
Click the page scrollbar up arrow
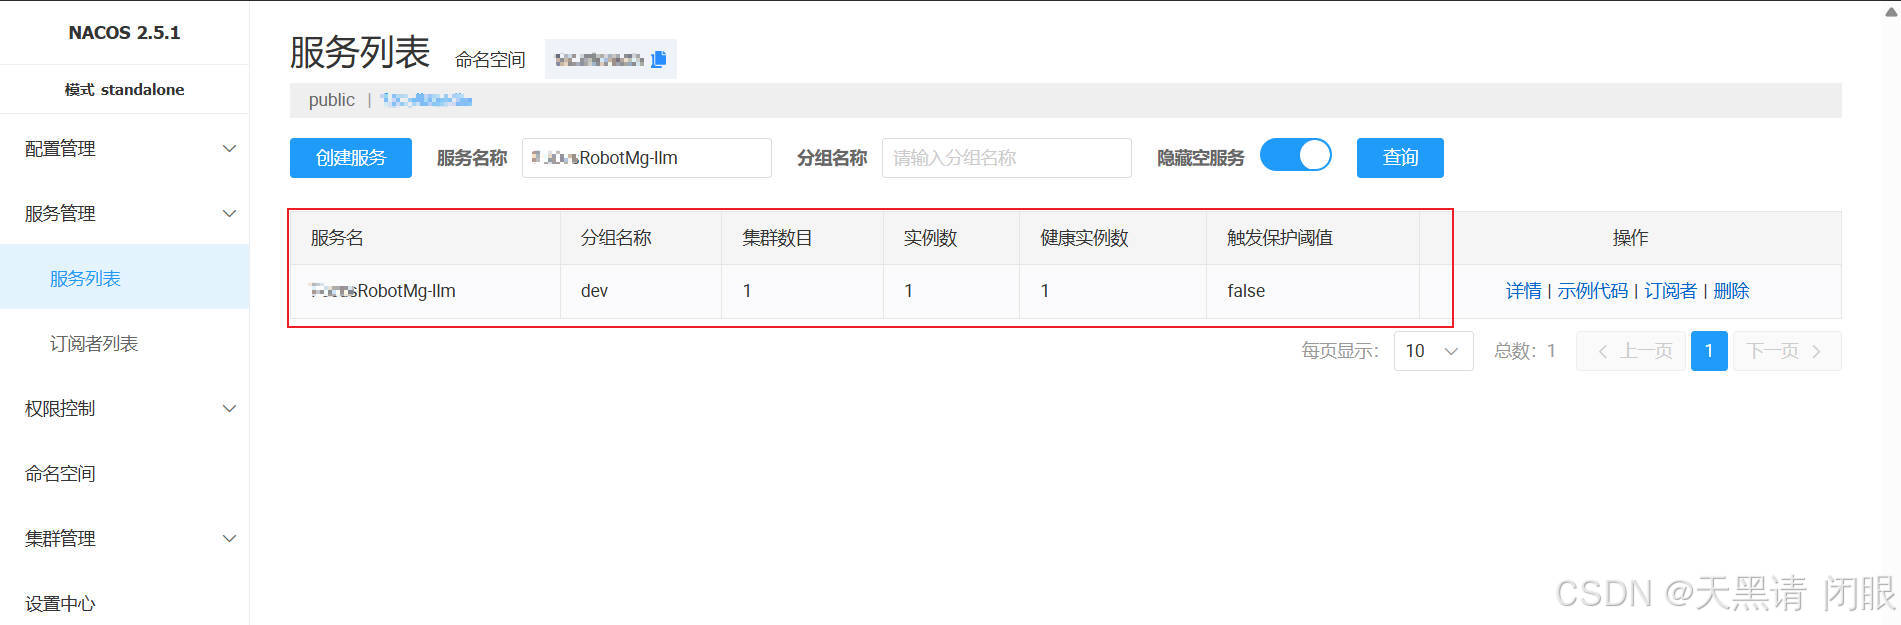pos(1890,11)
